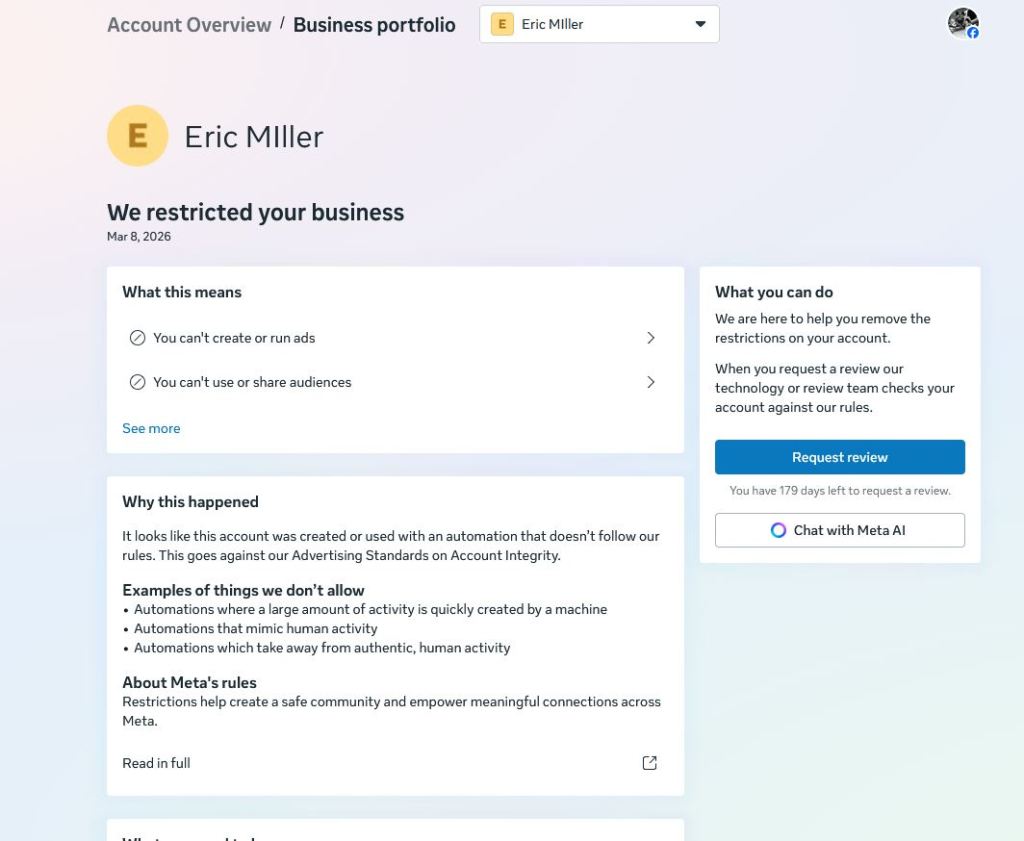The image size is (1024, 841).
Task: Click the Eric MIller heading text
Action: (254, 137)
